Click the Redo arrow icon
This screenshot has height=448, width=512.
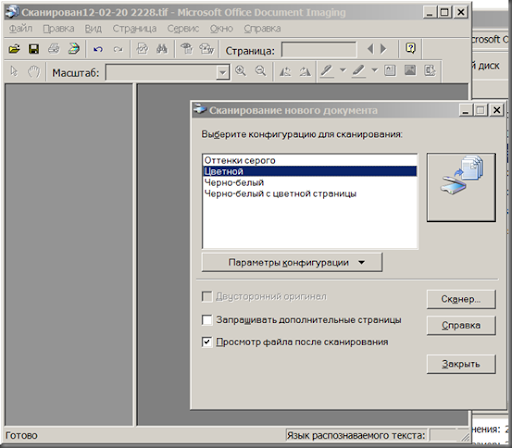(x=118, y=50)
